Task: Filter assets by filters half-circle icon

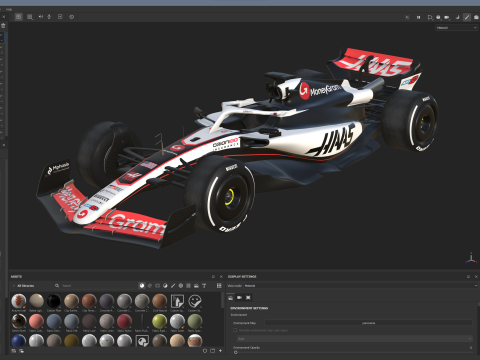Action: pyautogui.click(x=165, y=286)
